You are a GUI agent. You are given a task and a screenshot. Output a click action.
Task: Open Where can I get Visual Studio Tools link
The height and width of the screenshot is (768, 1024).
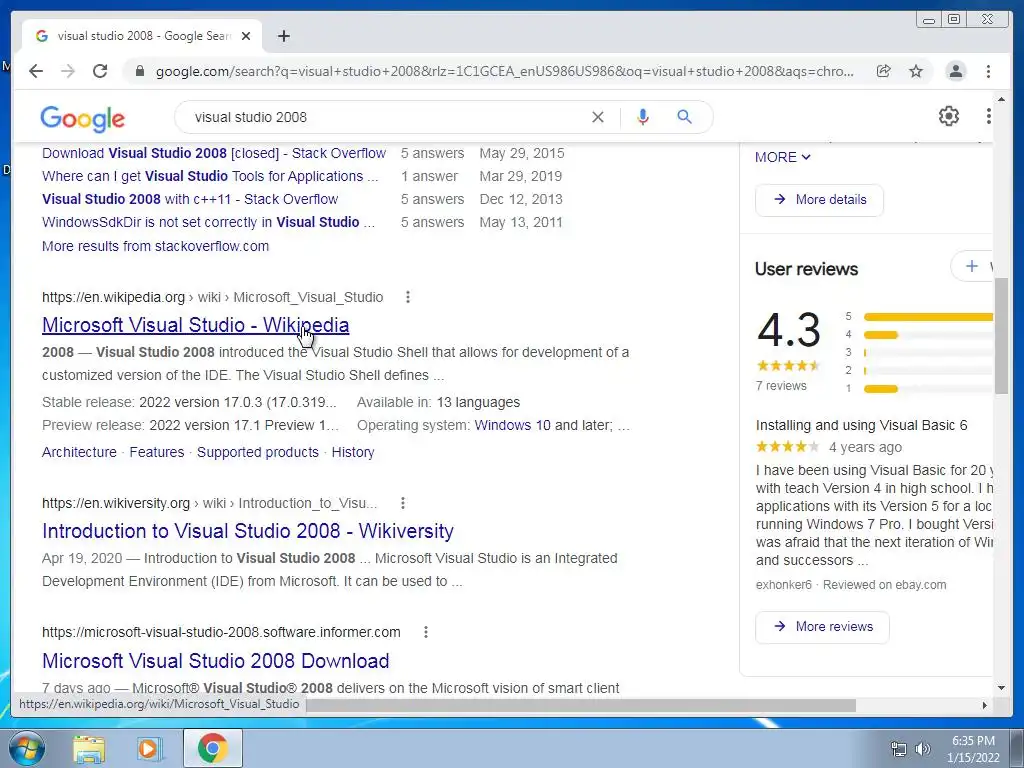point(210,176)
